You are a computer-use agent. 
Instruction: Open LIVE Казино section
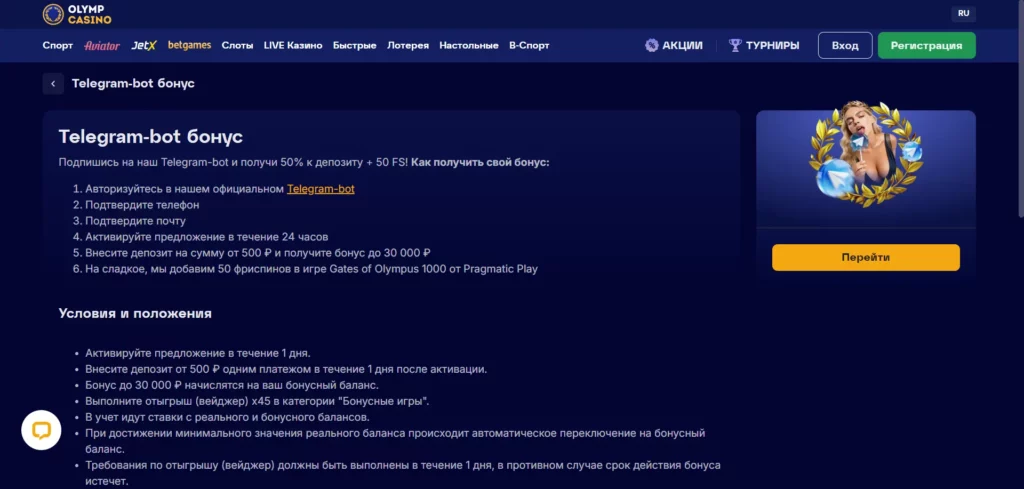coord(293,46)
